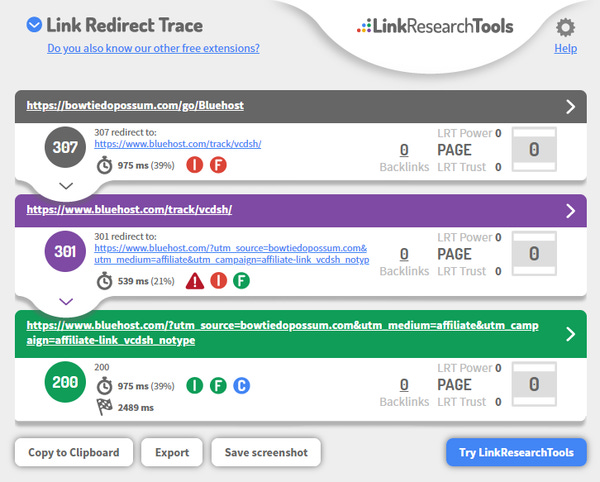
Task: Open the 301 redirect target utm_source link
Action: coord(232,254)
